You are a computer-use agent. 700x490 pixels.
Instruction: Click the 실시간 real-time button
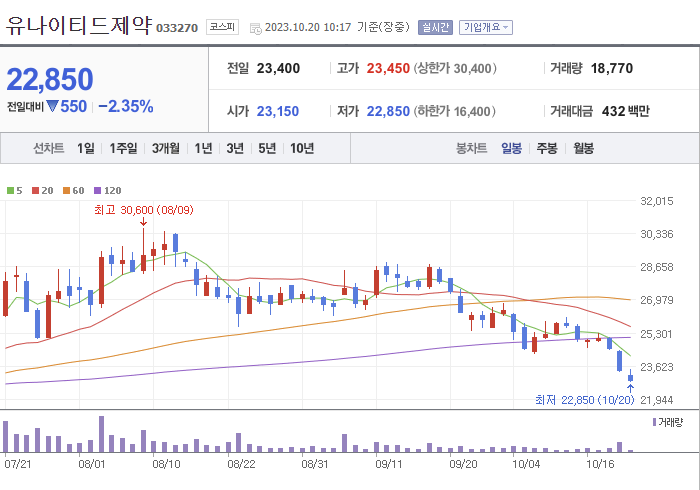[435, 28]
